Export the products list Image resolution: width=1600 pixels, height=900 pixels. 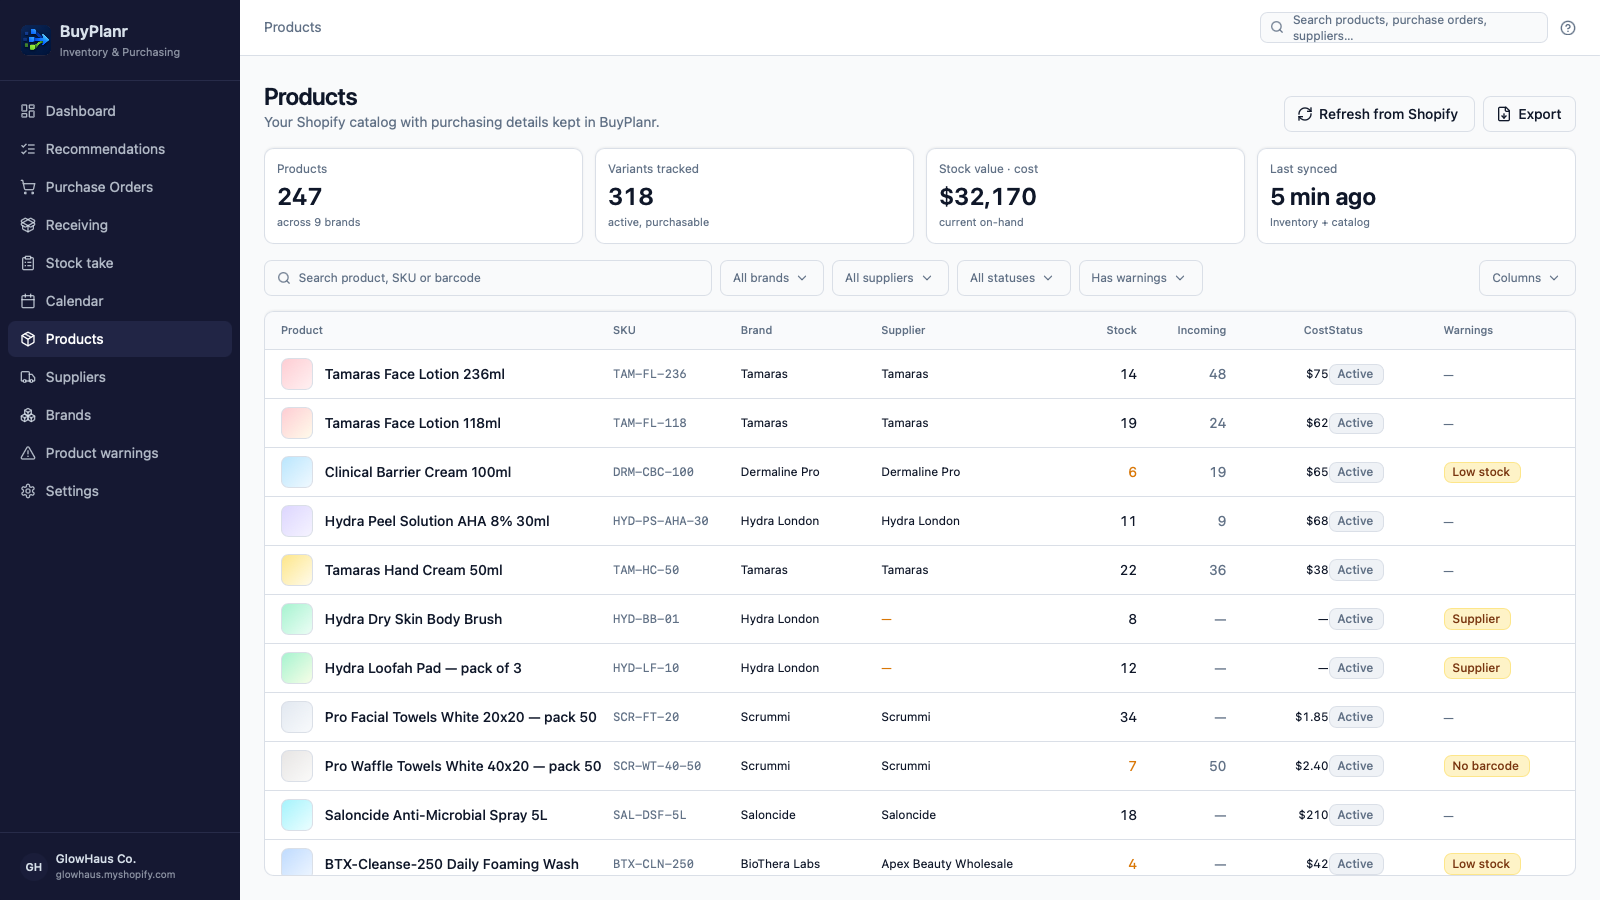pyautogui.click(x=1529, y=114)
